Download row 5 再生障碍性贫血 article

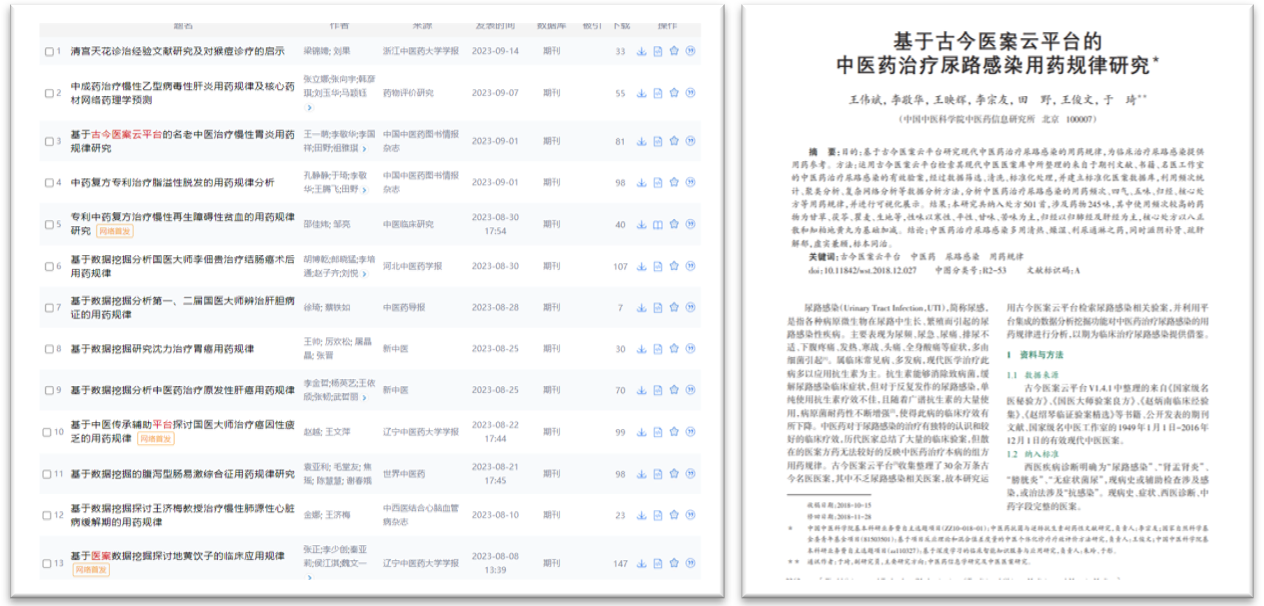tap(641, 224)
